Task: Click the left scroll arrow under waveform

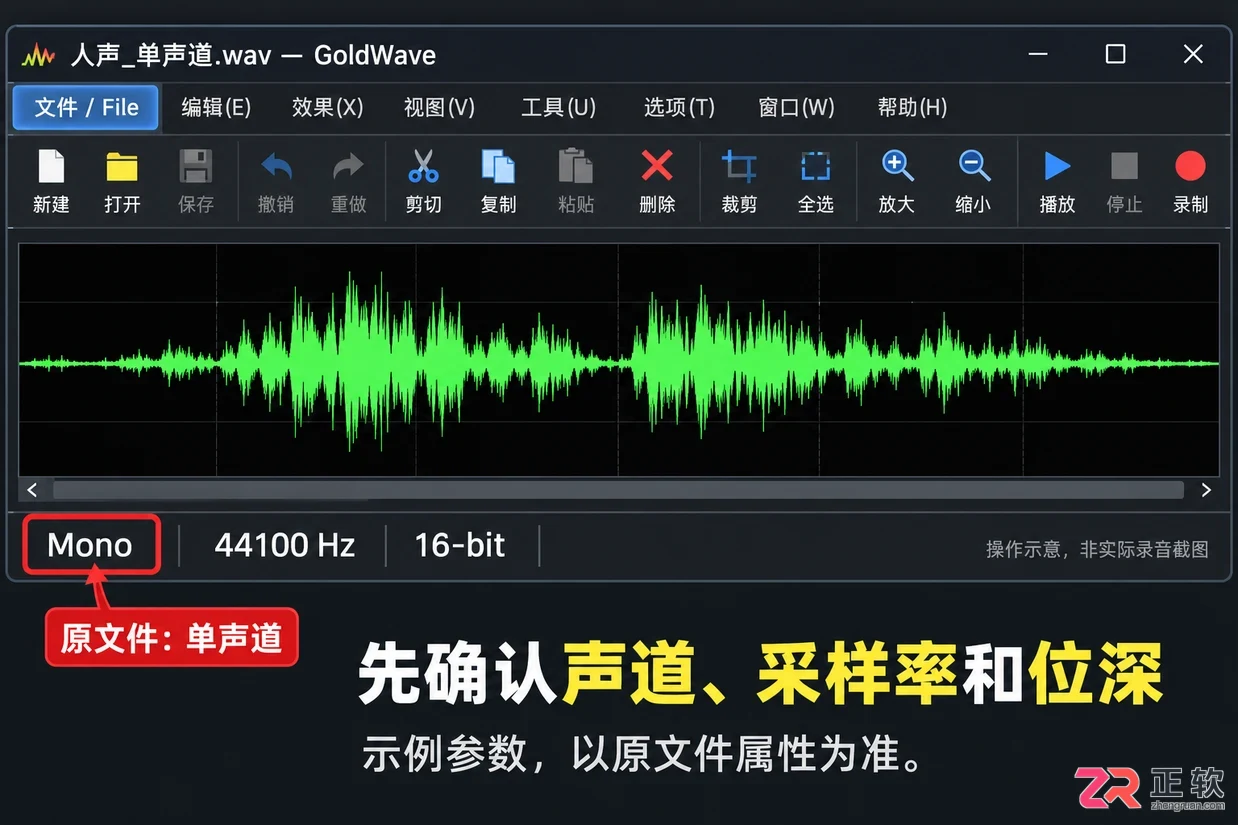Action: (x=32, y=490)
